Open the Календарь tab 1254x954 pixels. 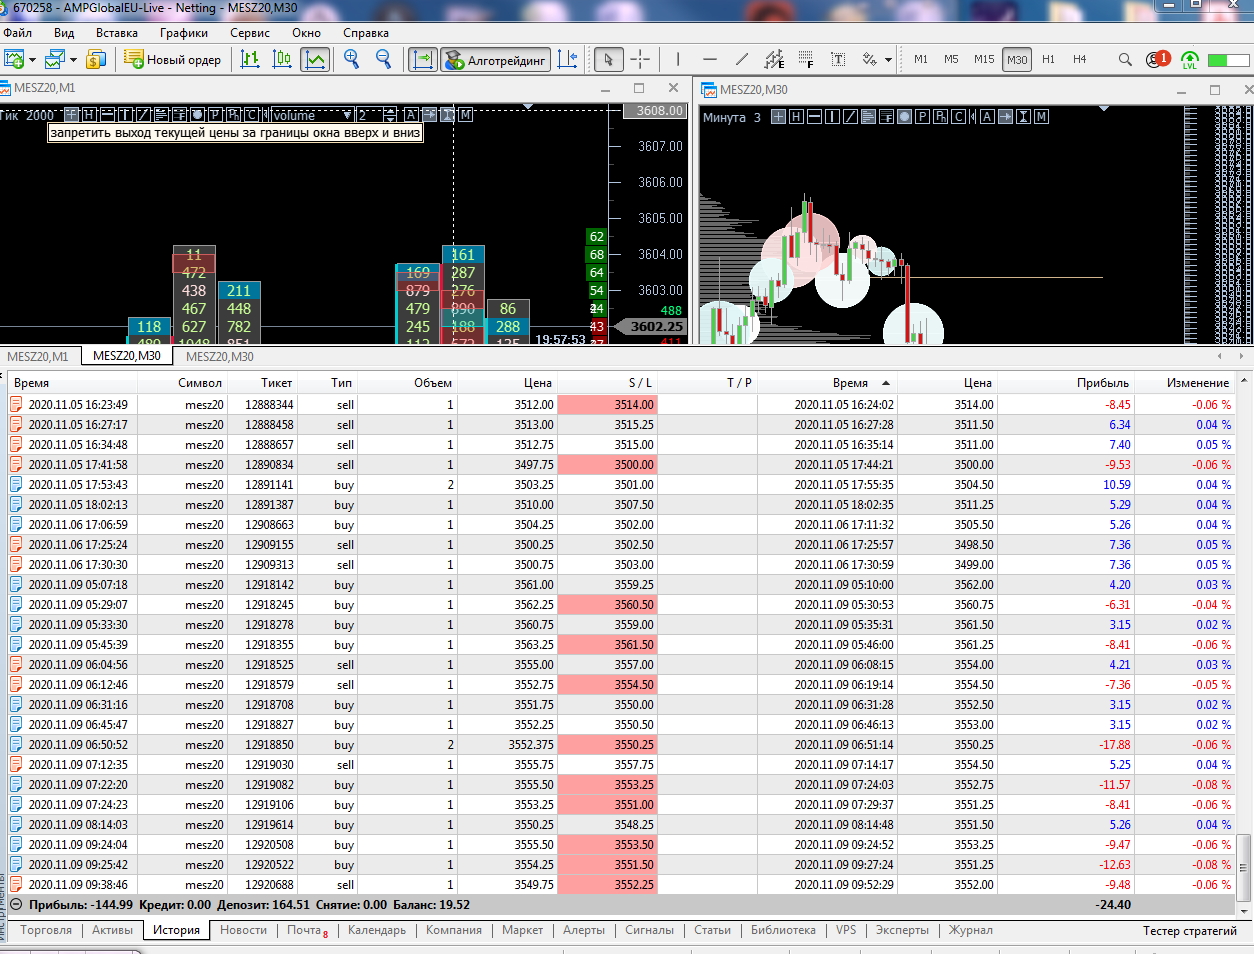[x=377, y=930]
